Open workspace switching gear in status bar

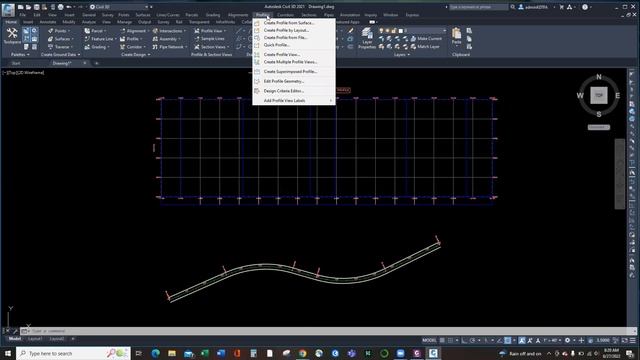(567, 340)
